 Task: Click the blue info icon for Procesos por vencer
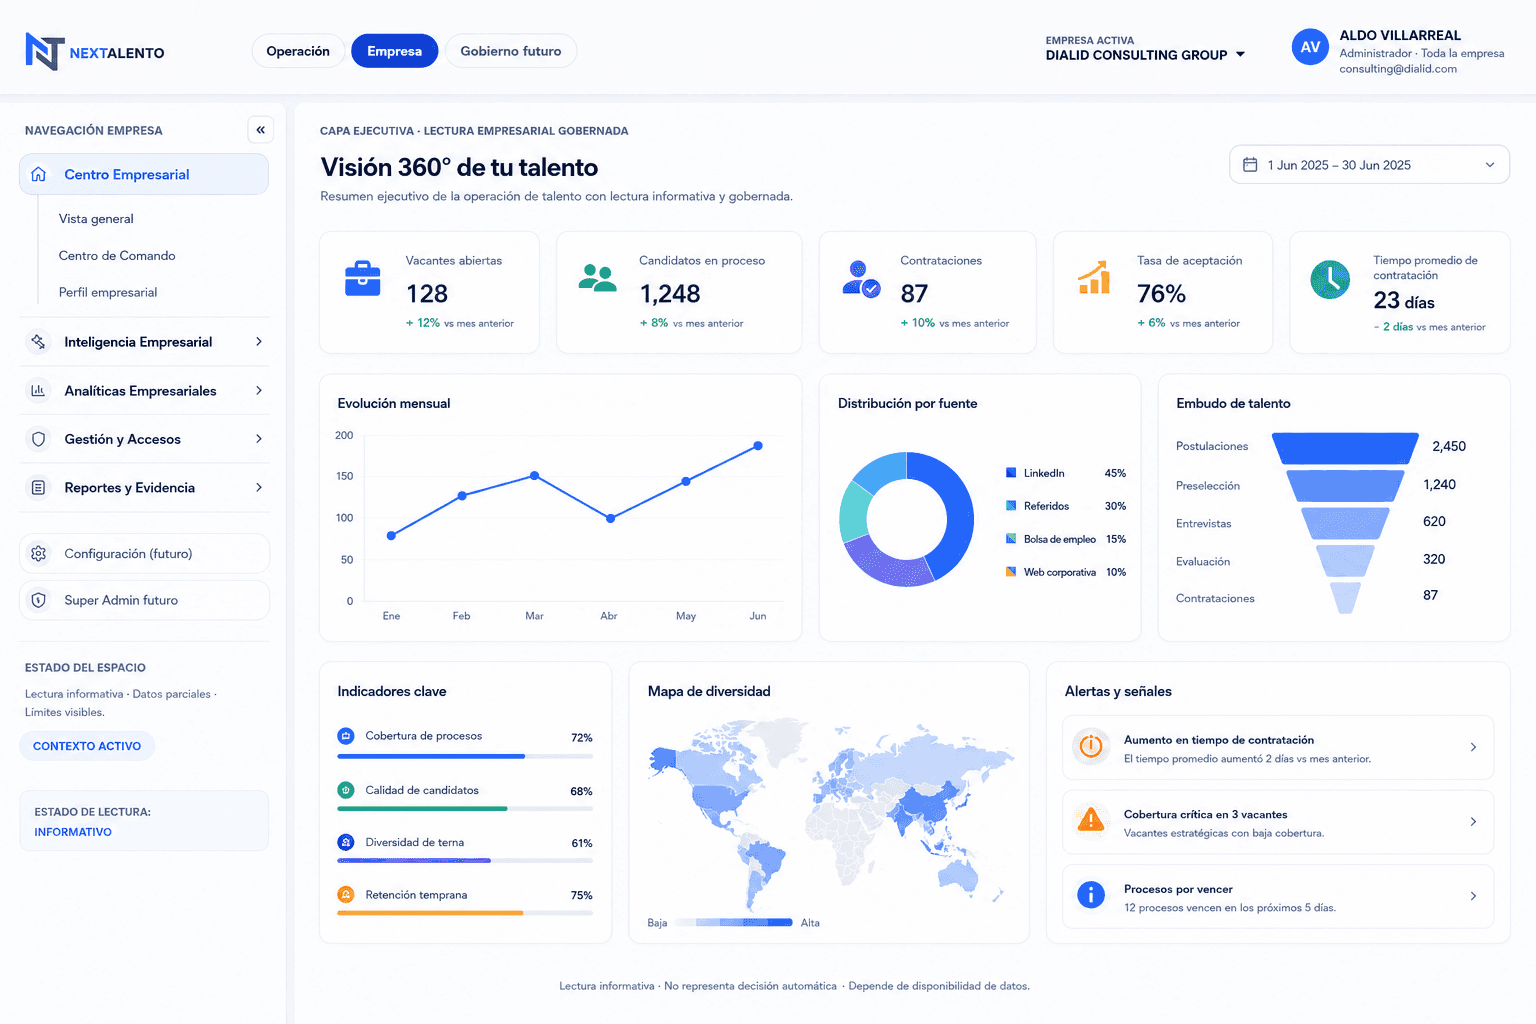click(1091, 895)
